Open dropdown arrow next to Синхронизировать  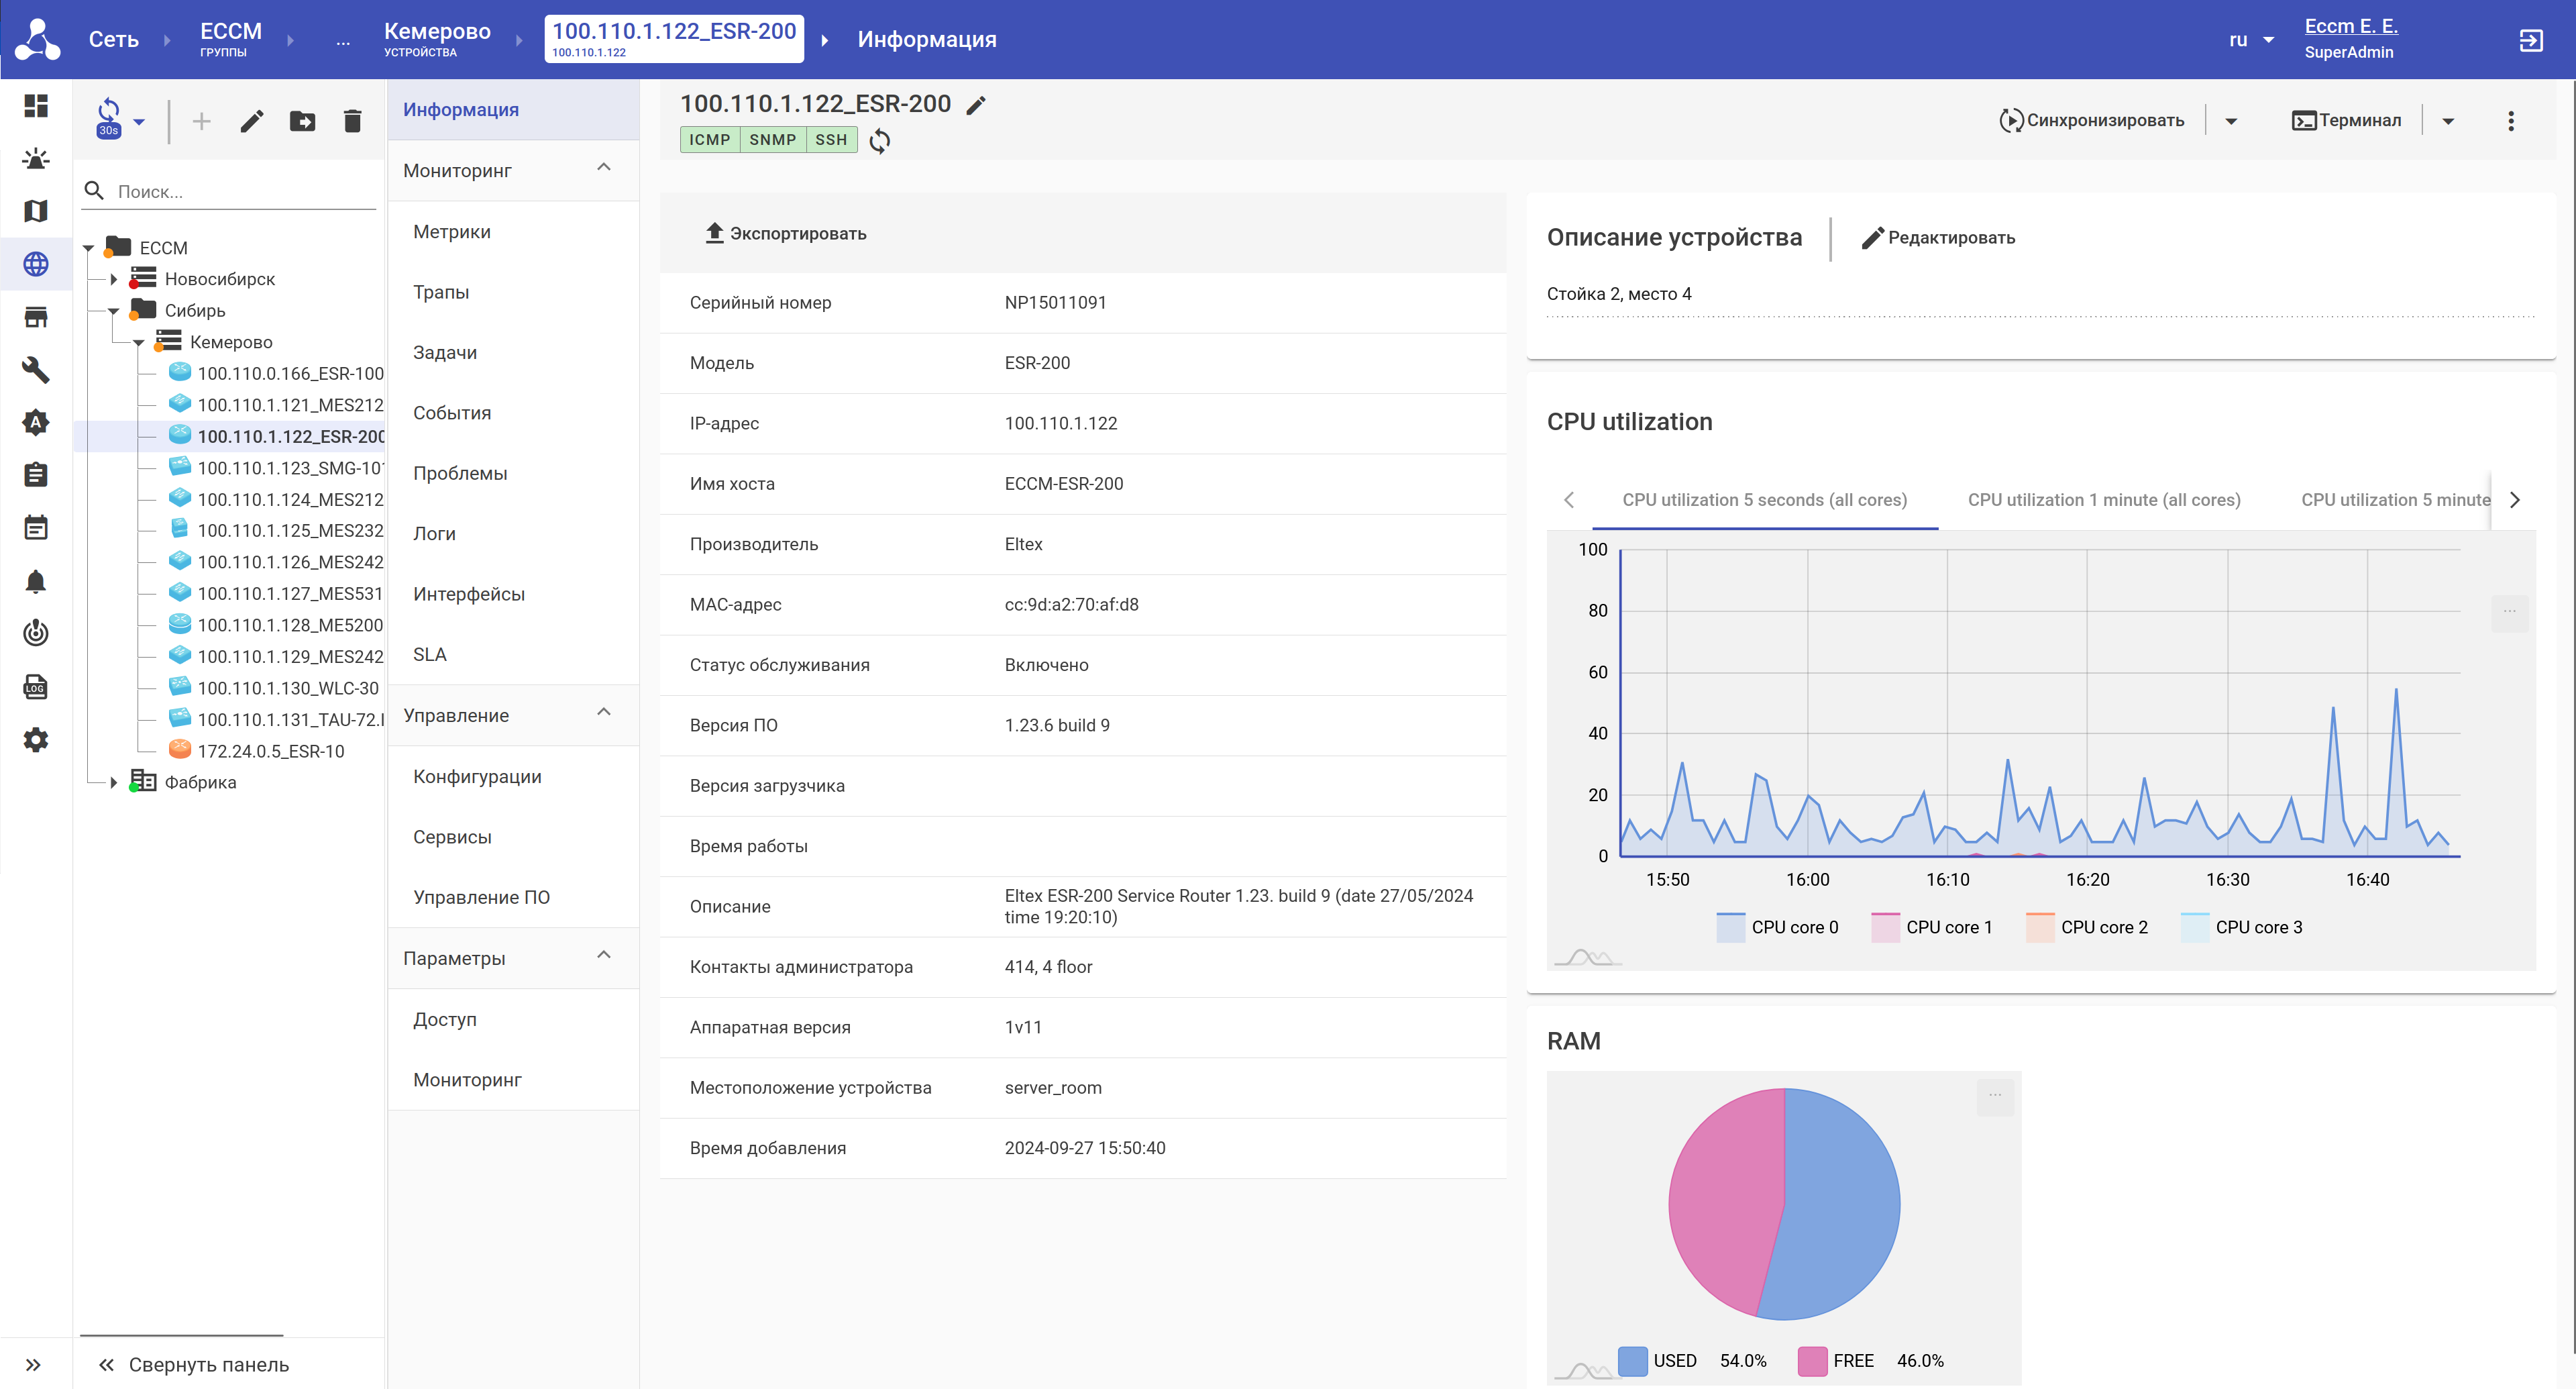(x=2231, y=121)
